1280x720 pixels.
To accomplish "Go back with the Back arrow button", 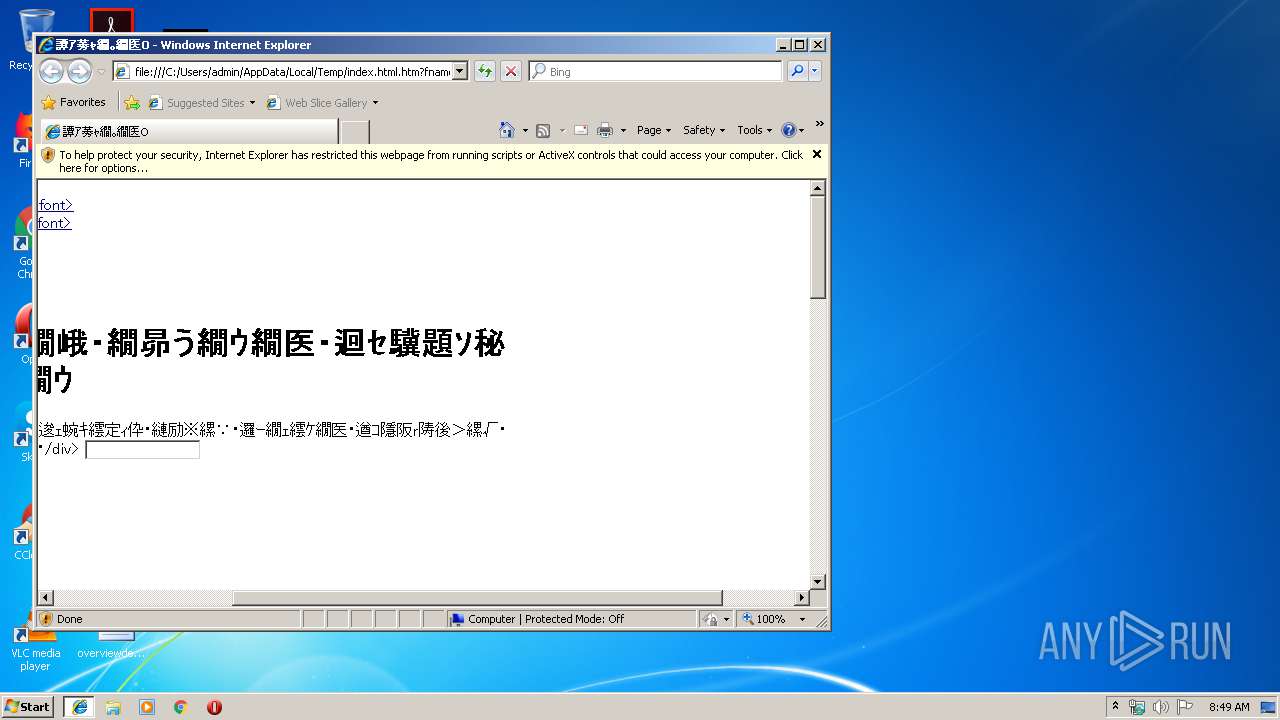I will pyautogui.click(x=52, y=71).
